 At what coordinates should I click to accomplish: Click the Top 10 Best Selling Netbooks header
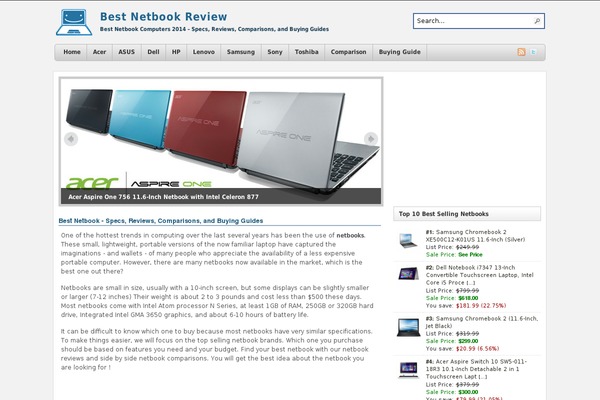point(467,214)
